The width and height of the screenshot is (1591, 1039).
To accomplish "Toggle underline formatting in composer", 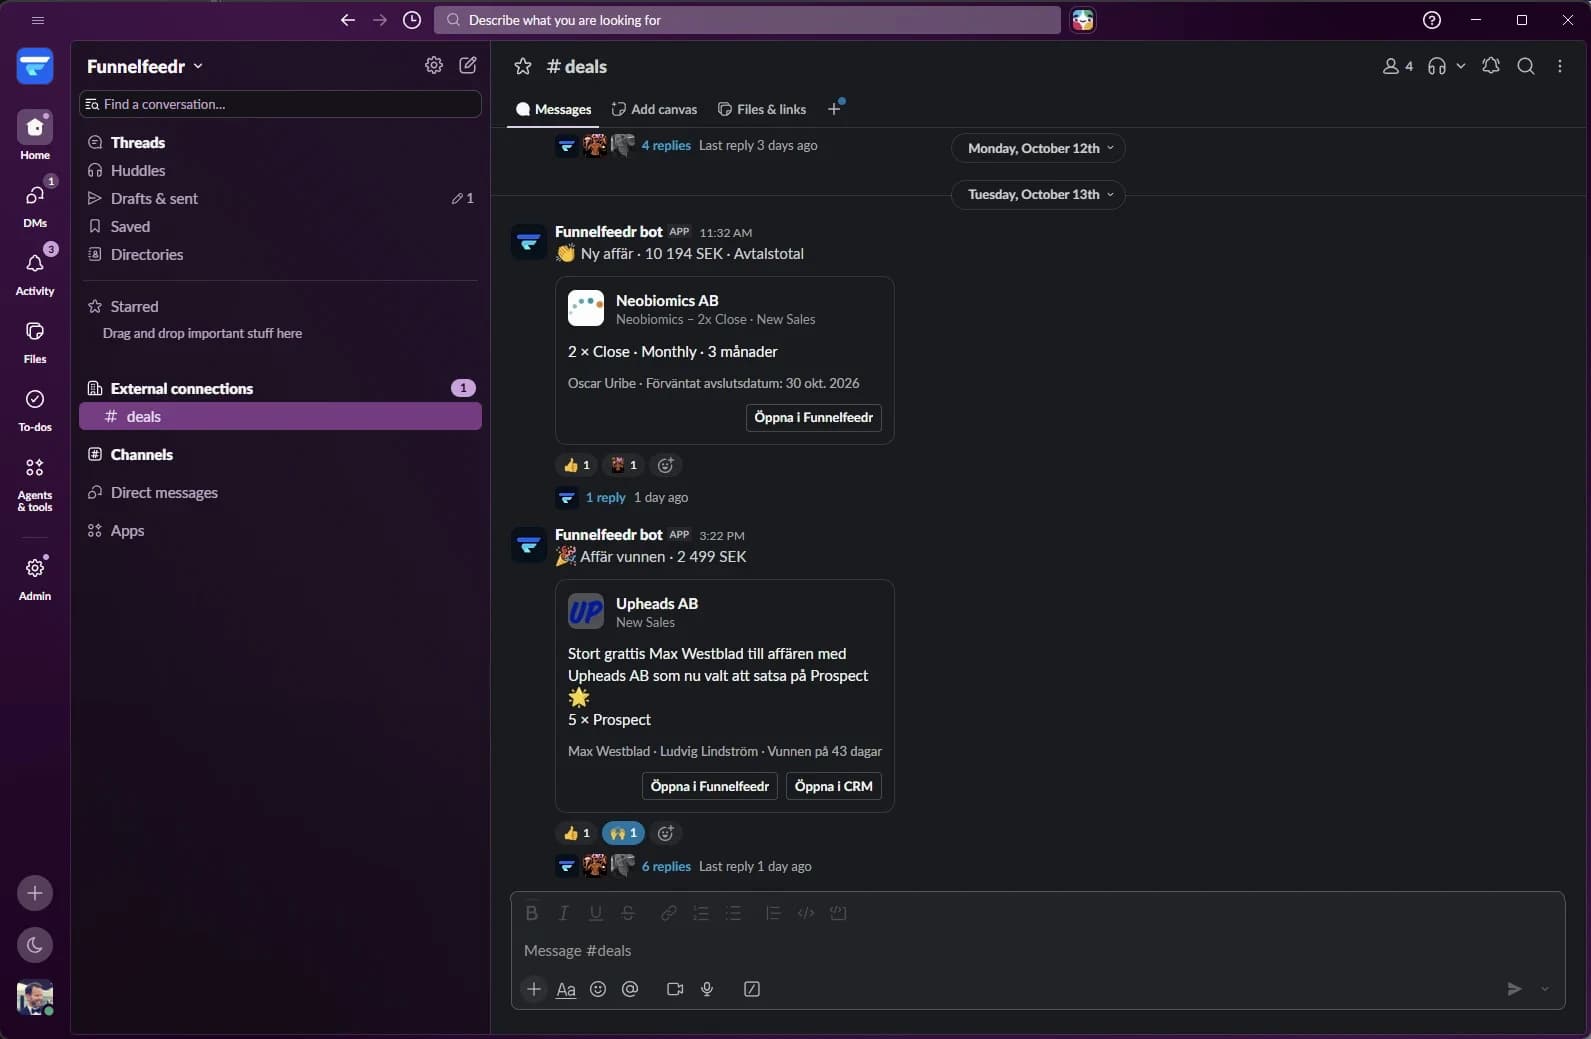I will click(x=596, y=913).
